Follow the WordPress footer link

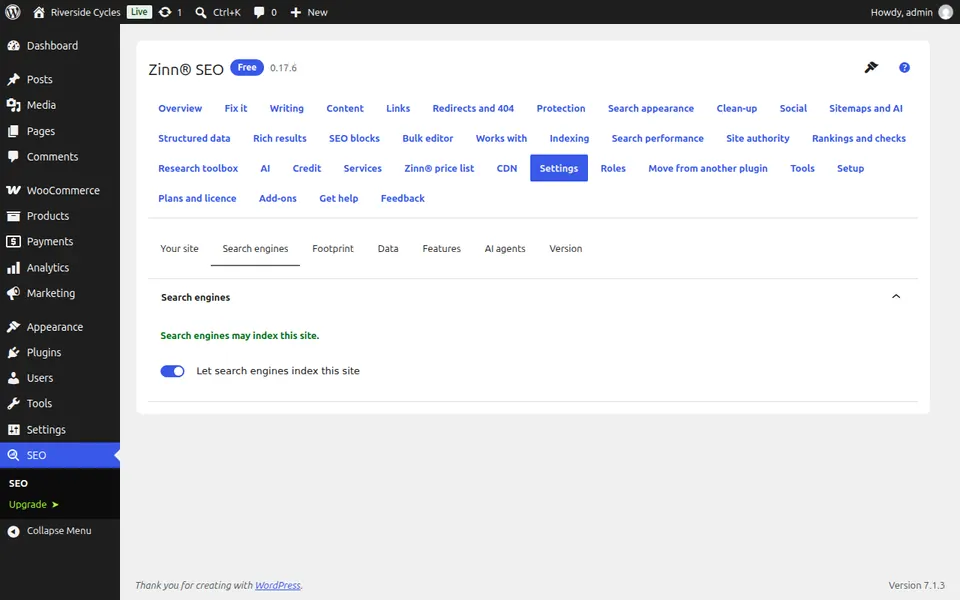[x=278, y=585]
